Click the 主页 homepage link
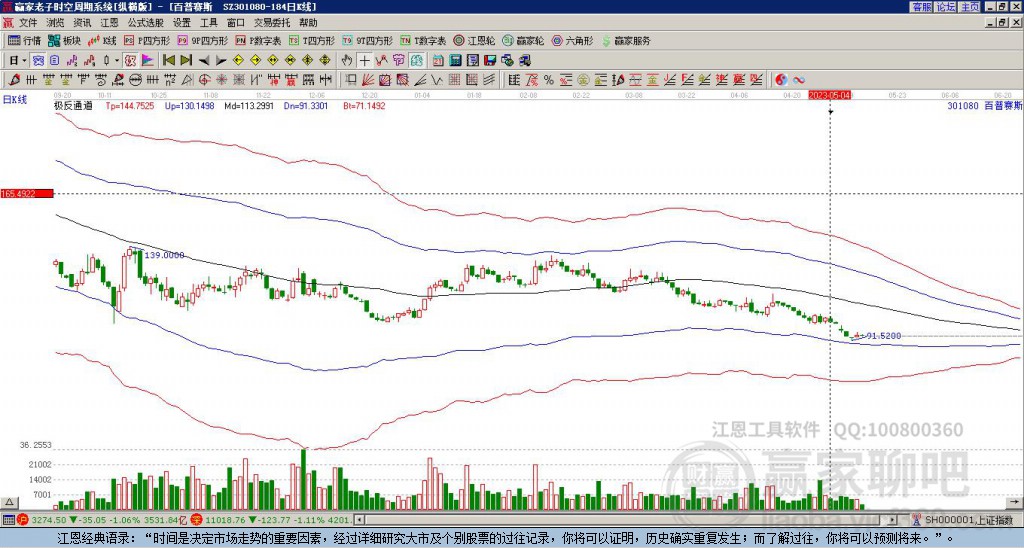 (x=969, y=7)
